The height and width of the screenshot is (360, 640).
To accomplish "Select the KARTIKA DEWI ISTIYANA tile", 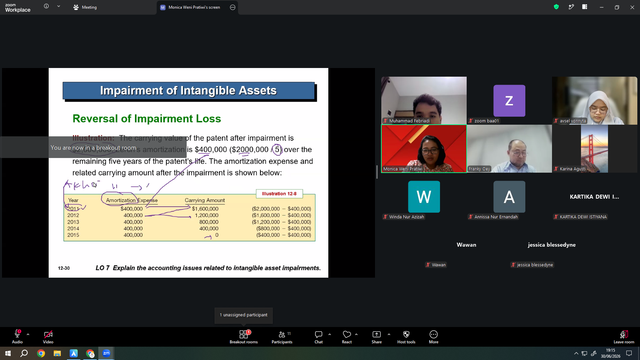I will [594, 197].
